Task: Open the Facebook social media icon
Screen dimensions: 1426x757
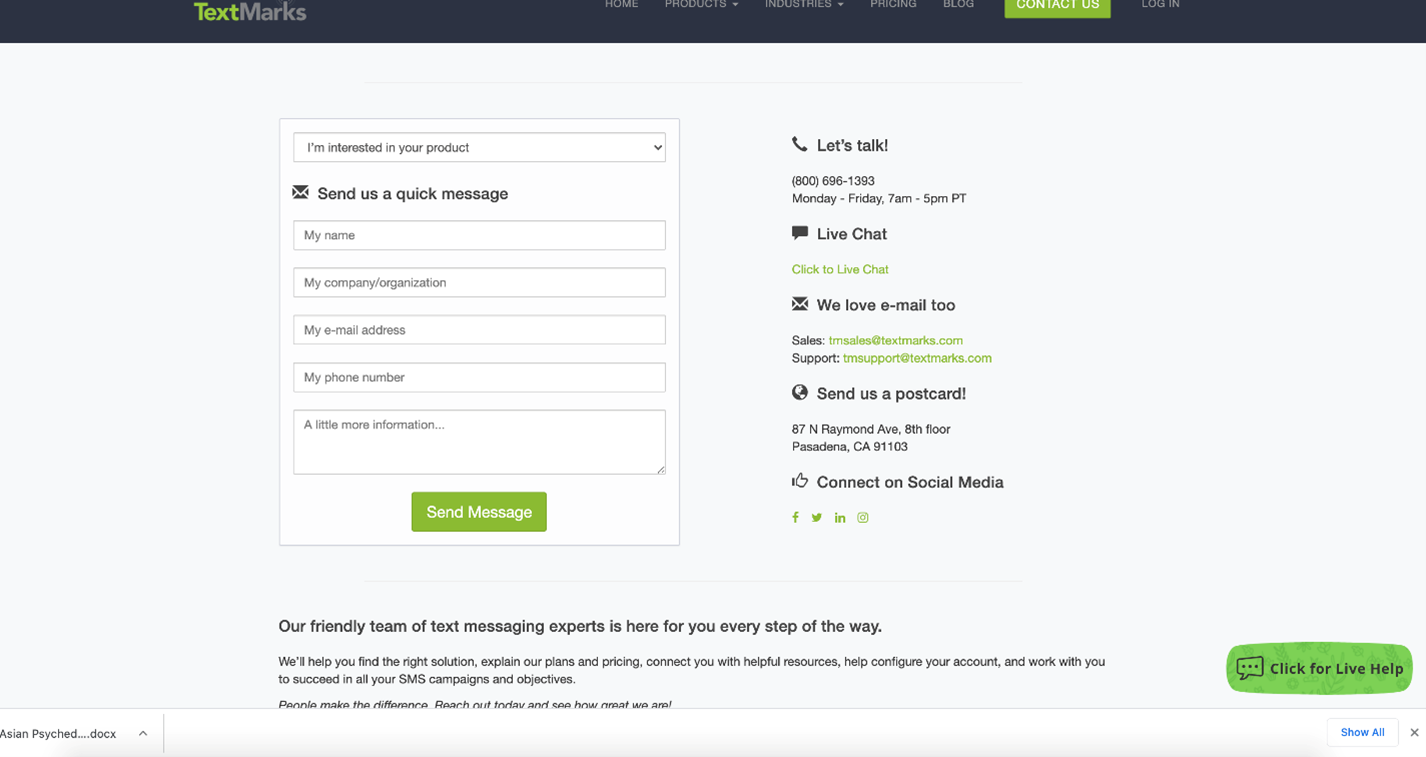Action: point(795,518)
